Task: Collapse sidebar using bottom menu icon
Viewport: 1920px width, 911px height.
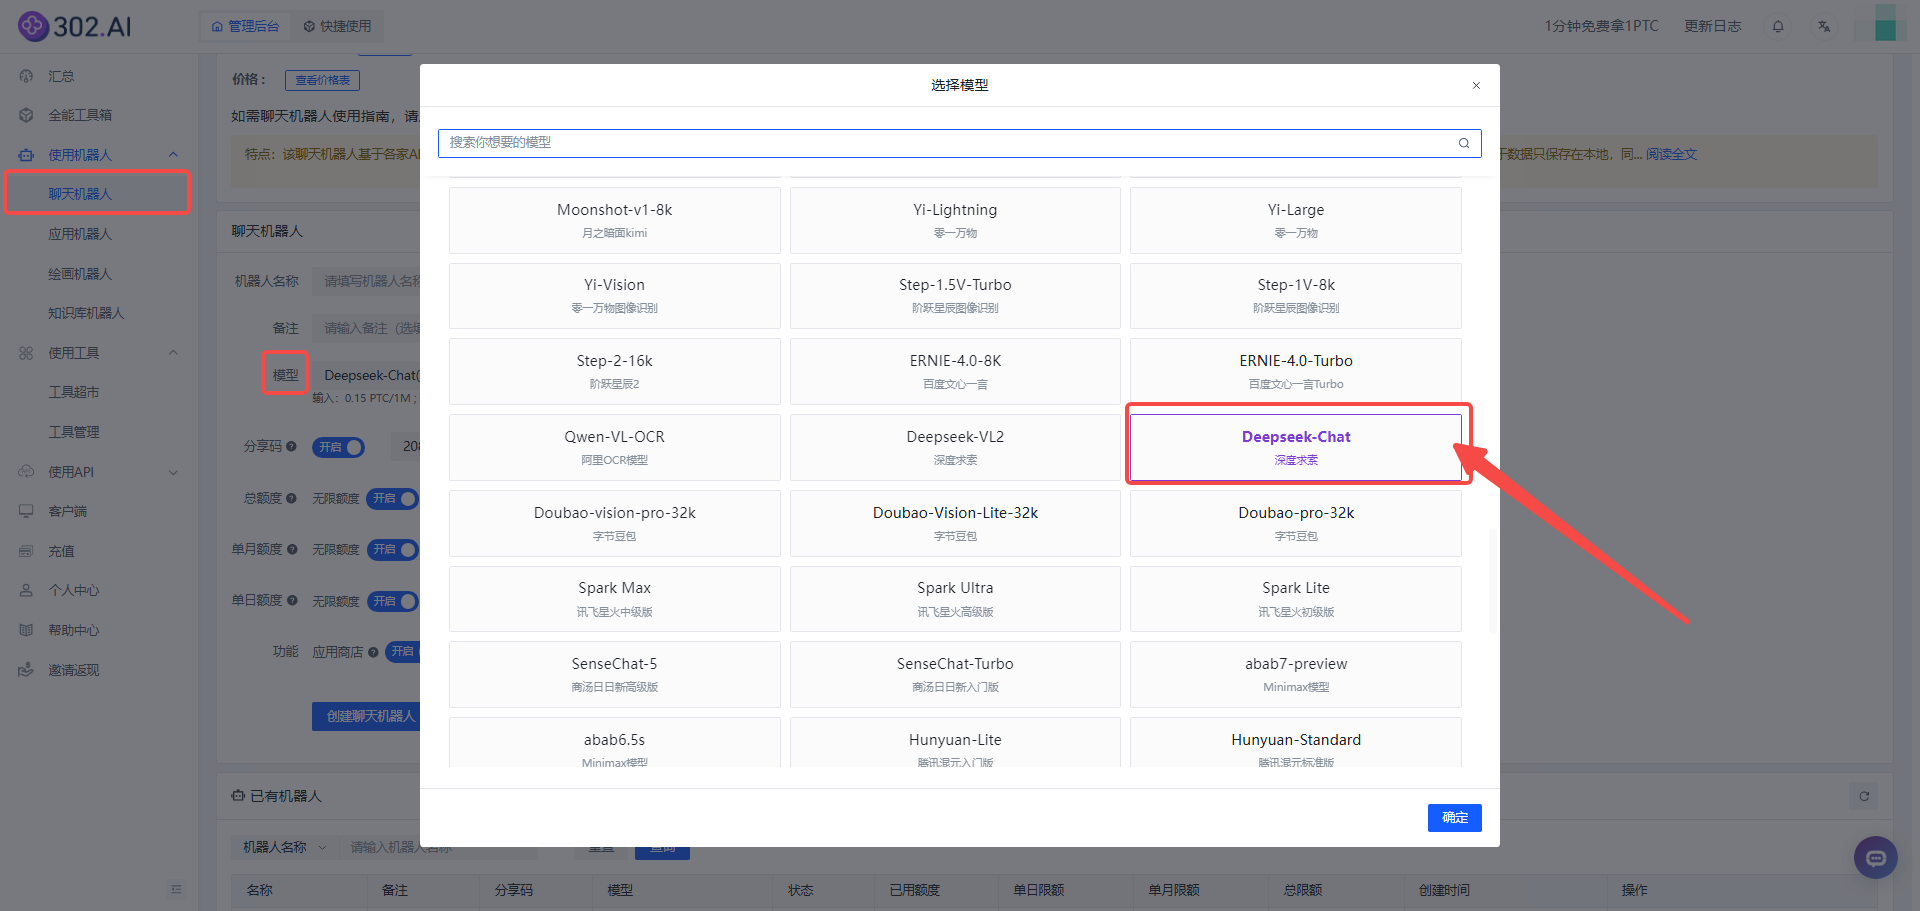Action: [x=176, y=889]
